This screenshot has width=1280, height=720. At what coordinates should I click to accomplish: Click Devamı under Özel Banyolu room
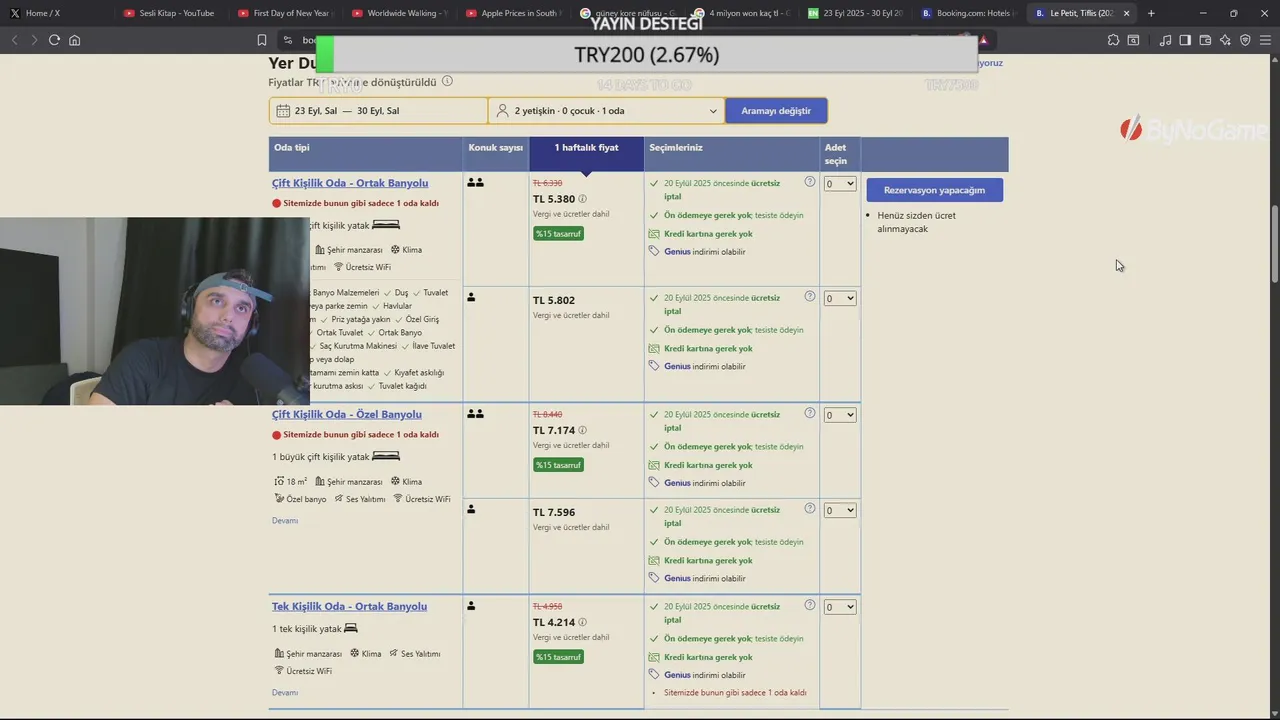285,521
